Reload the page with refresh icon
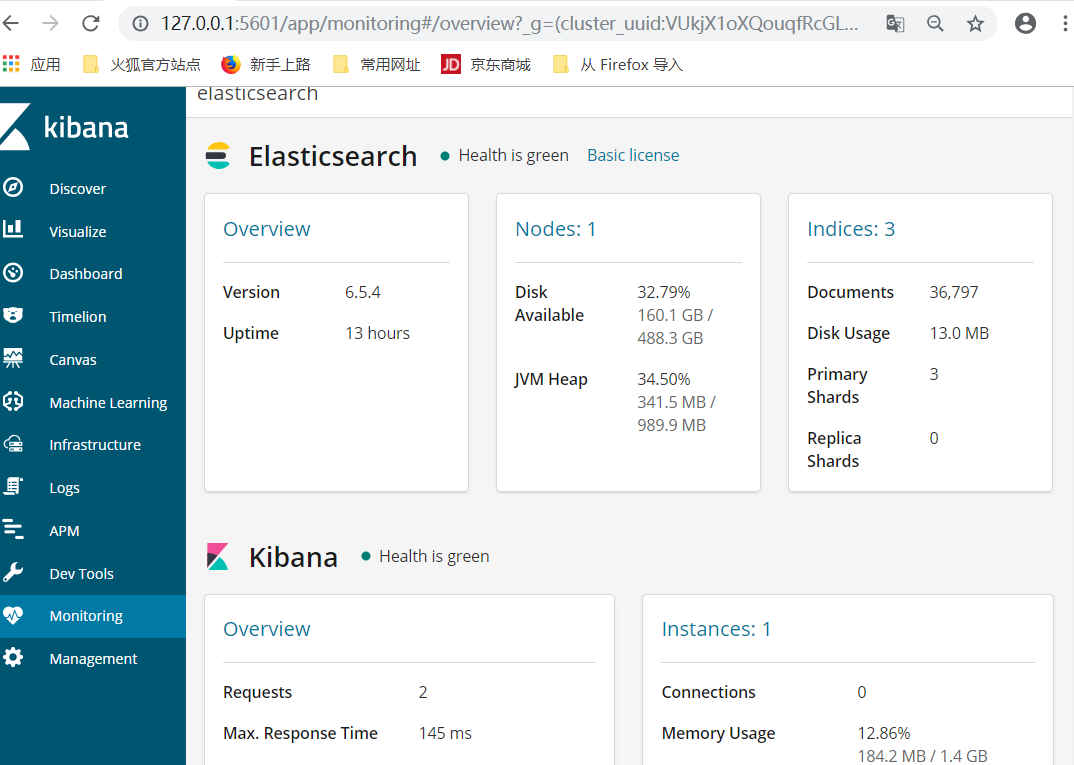This screenshot has width=1074, height=765. click(90, 23)
